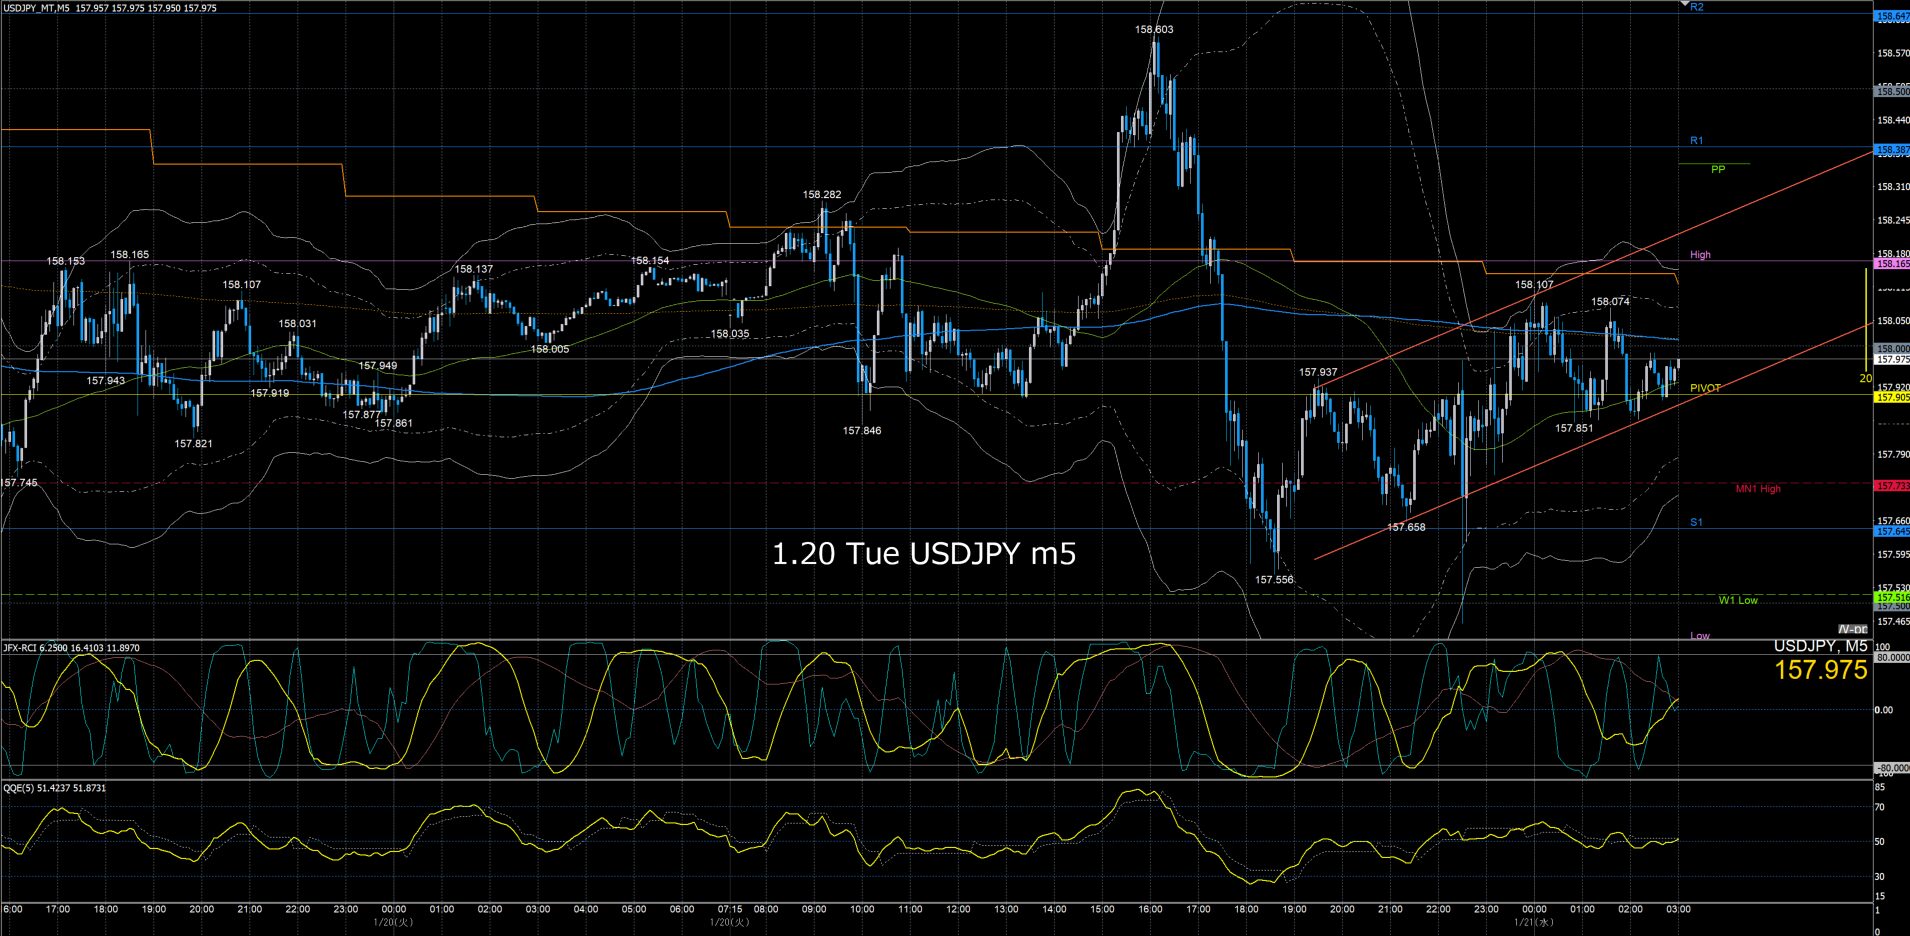Select the R1 resistance level label

pos(1696,141)
